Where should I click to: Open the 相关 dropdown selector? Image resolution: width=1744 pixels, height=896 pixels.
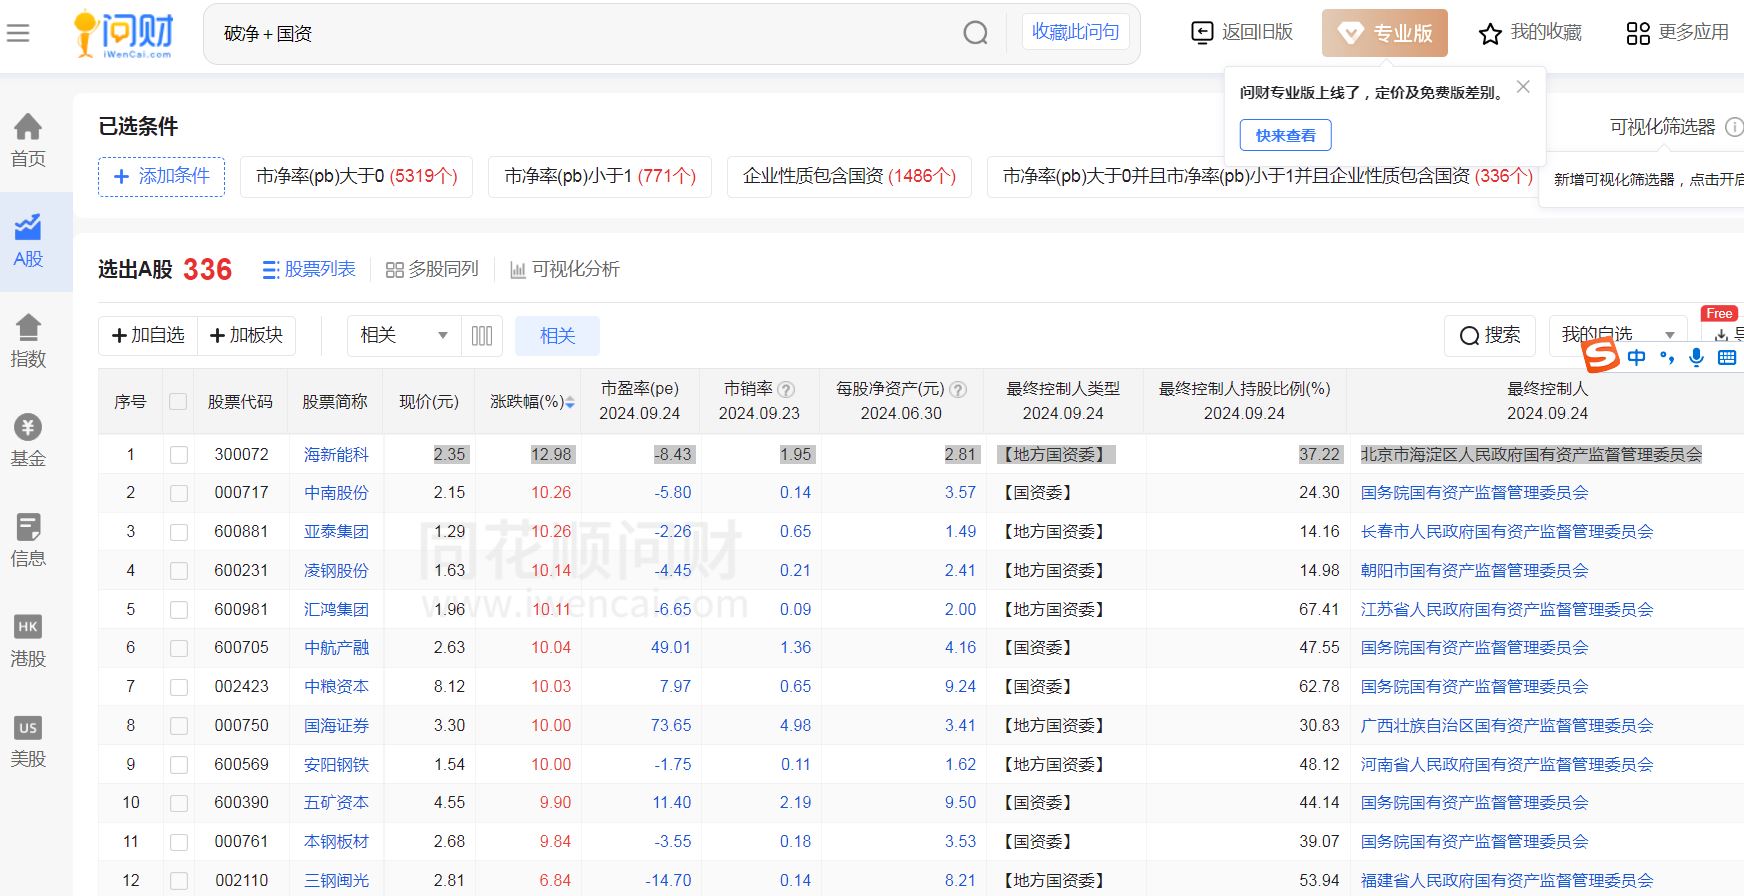pyautogui.click(x=404, y=336)
